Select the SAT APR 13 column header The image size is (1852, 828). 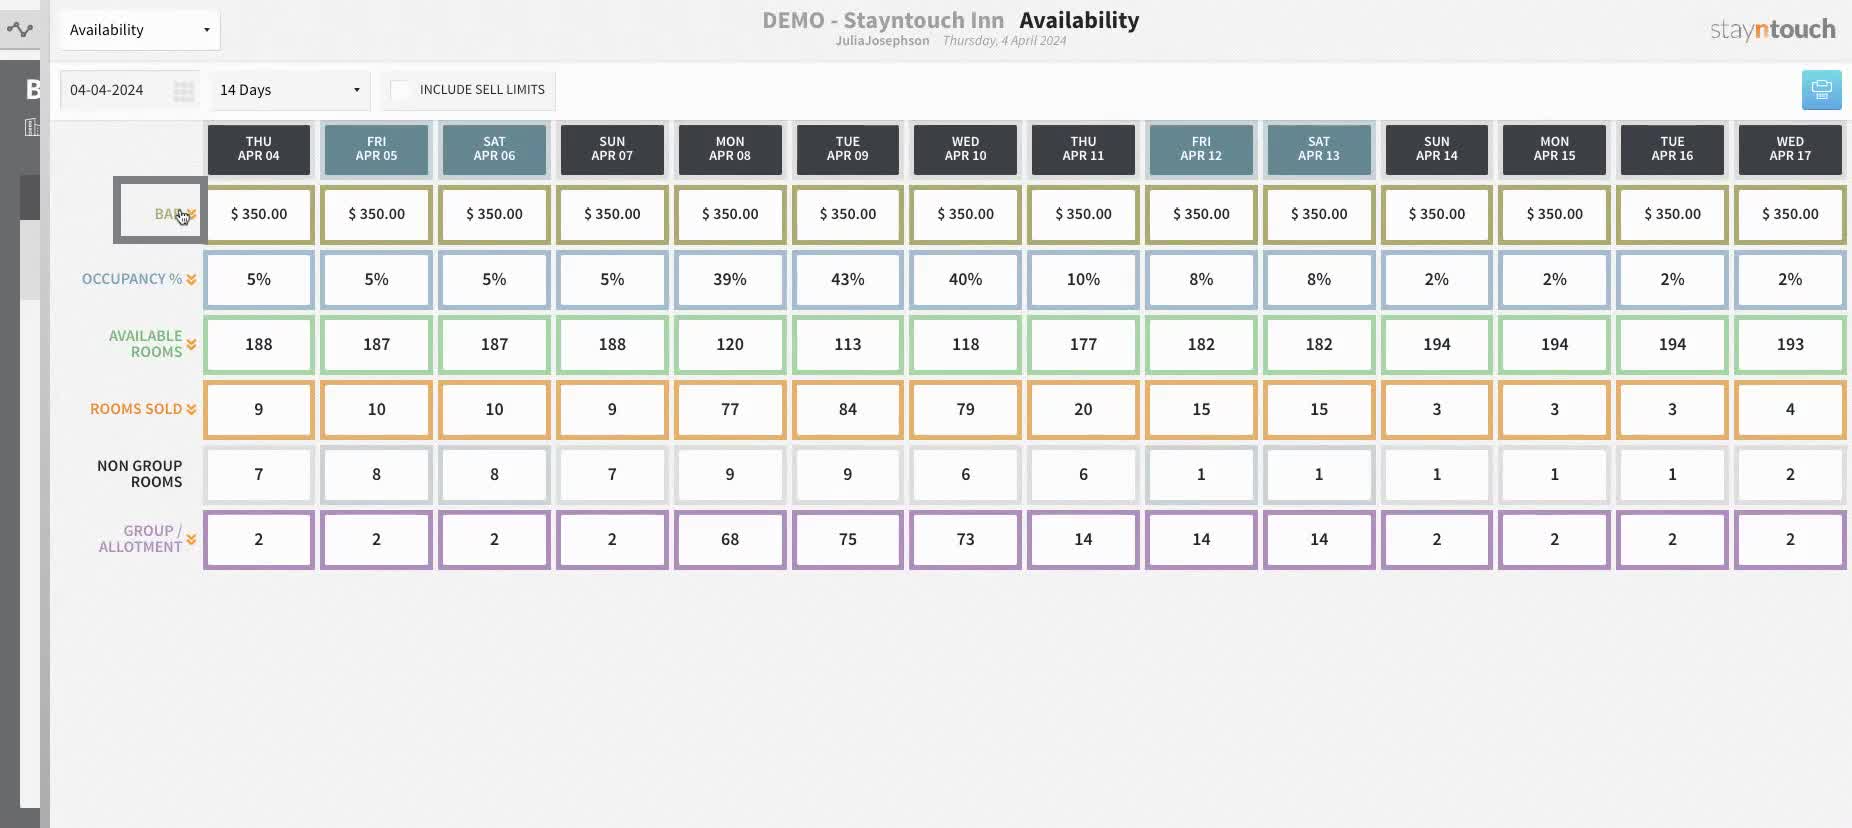coord(1319,149)
